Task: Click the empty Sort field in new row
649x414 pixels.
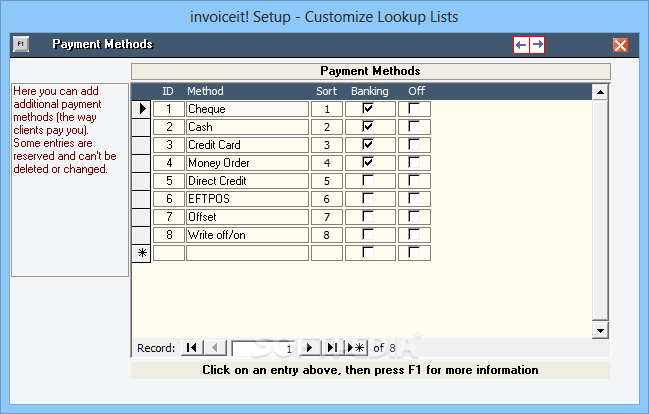Action: 327,253
